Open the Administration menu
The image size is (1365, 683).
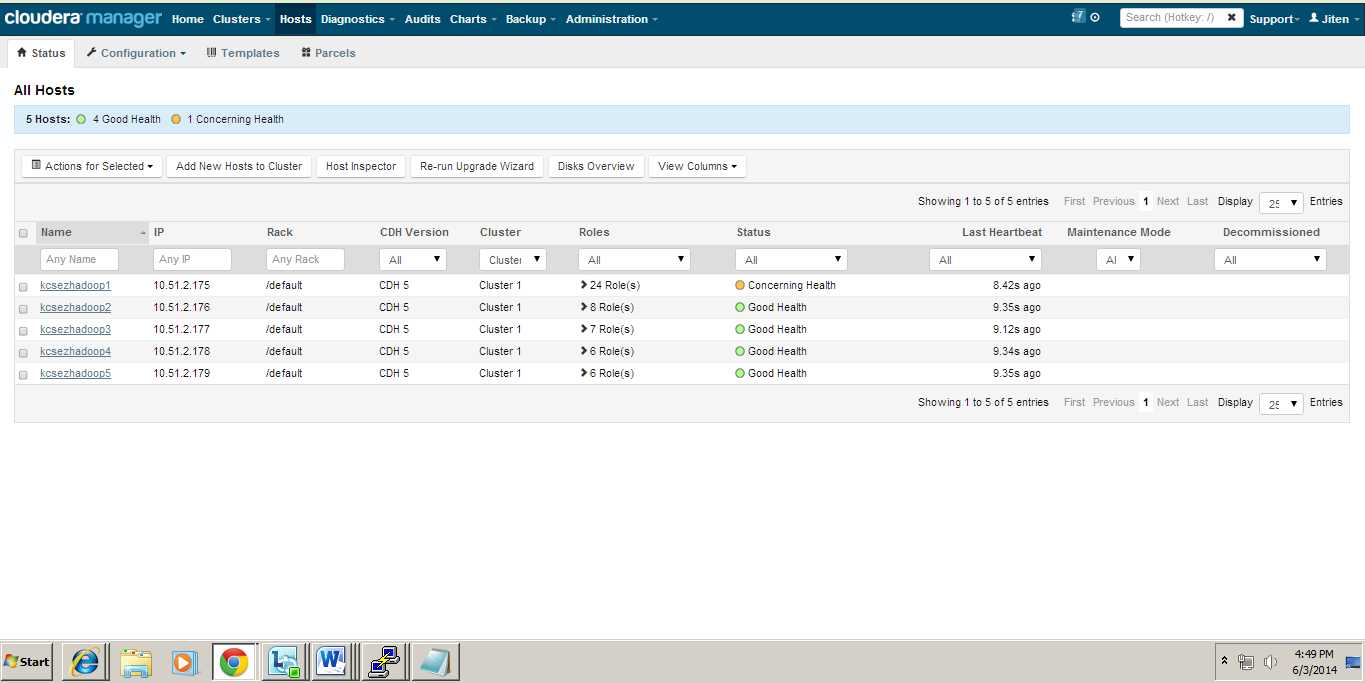612,19
